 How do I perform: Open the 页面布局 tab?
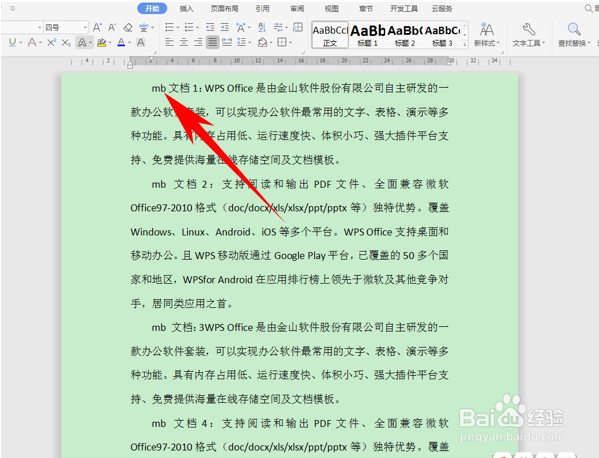pyautogui.click(x=225, y=8)
